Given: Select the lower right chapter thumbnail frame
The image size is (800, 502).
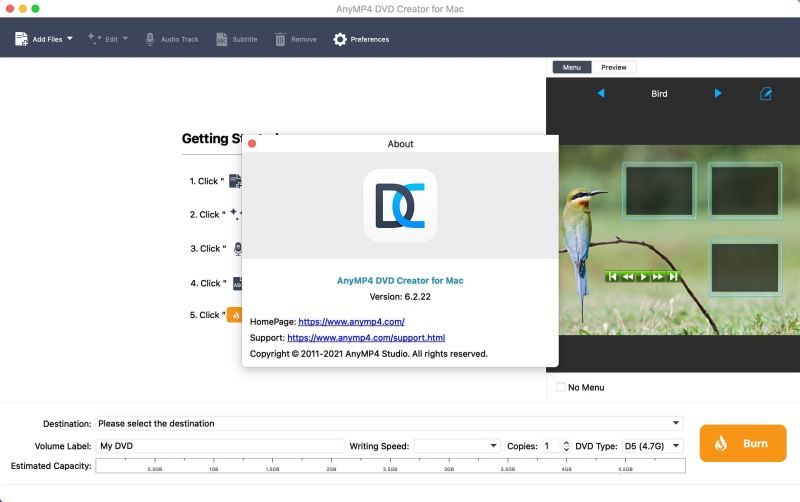Looking at the screenshot, I should 745,268.
